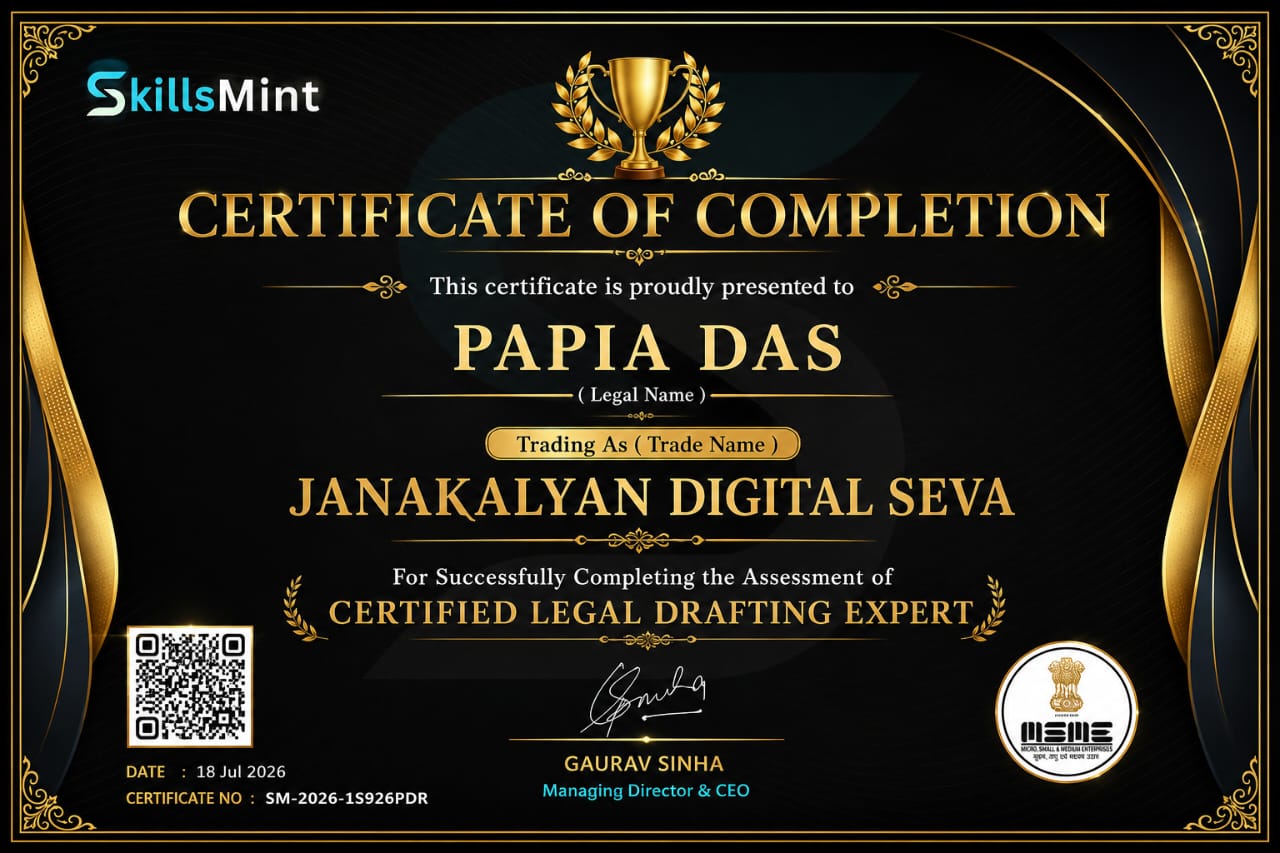The height and width of the screenshot is (853, 1280).
Task: Click the QR code
Action: coord(190,687)
